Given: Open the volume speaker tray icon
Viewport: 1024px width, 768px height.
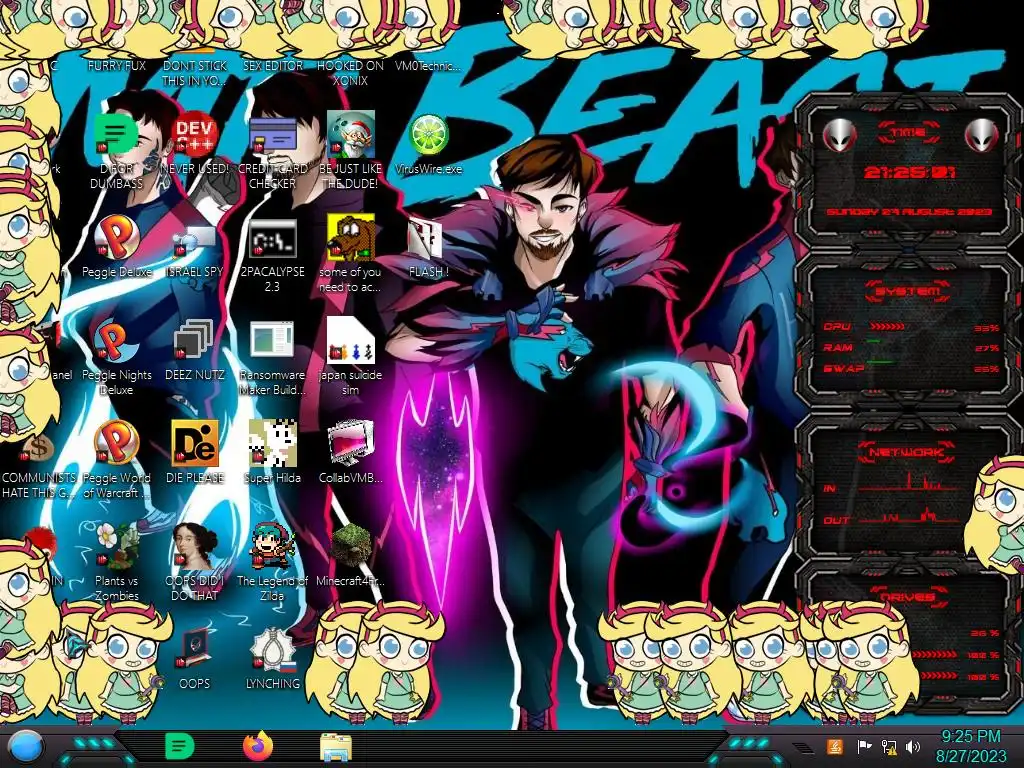Looking at the screenshot, I should tap(914, 746).
